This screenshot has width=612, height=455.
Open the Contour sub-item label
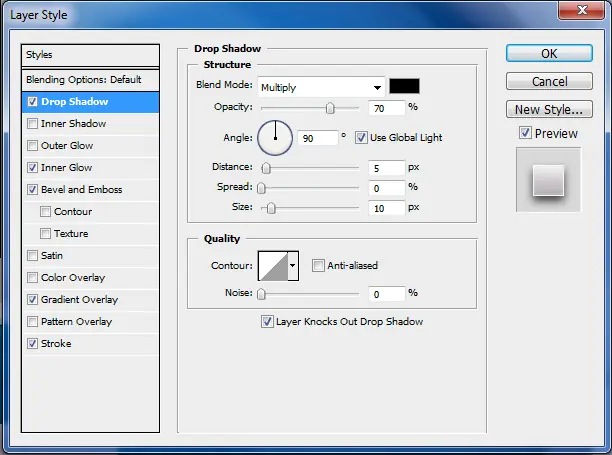(x=73, y=212)
